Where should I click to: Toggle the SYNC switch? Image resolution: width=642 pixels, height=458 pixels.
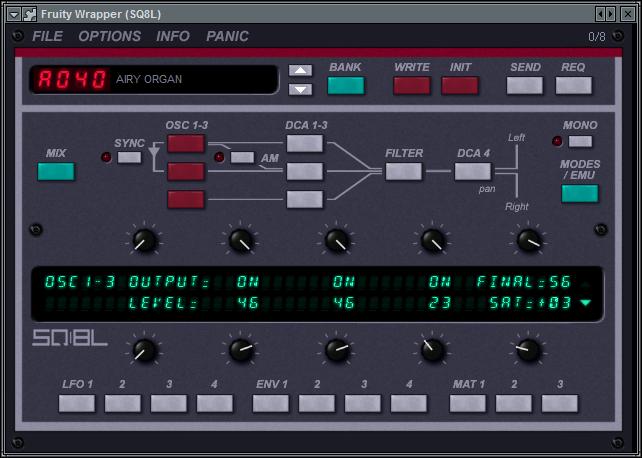pos(129,158)
